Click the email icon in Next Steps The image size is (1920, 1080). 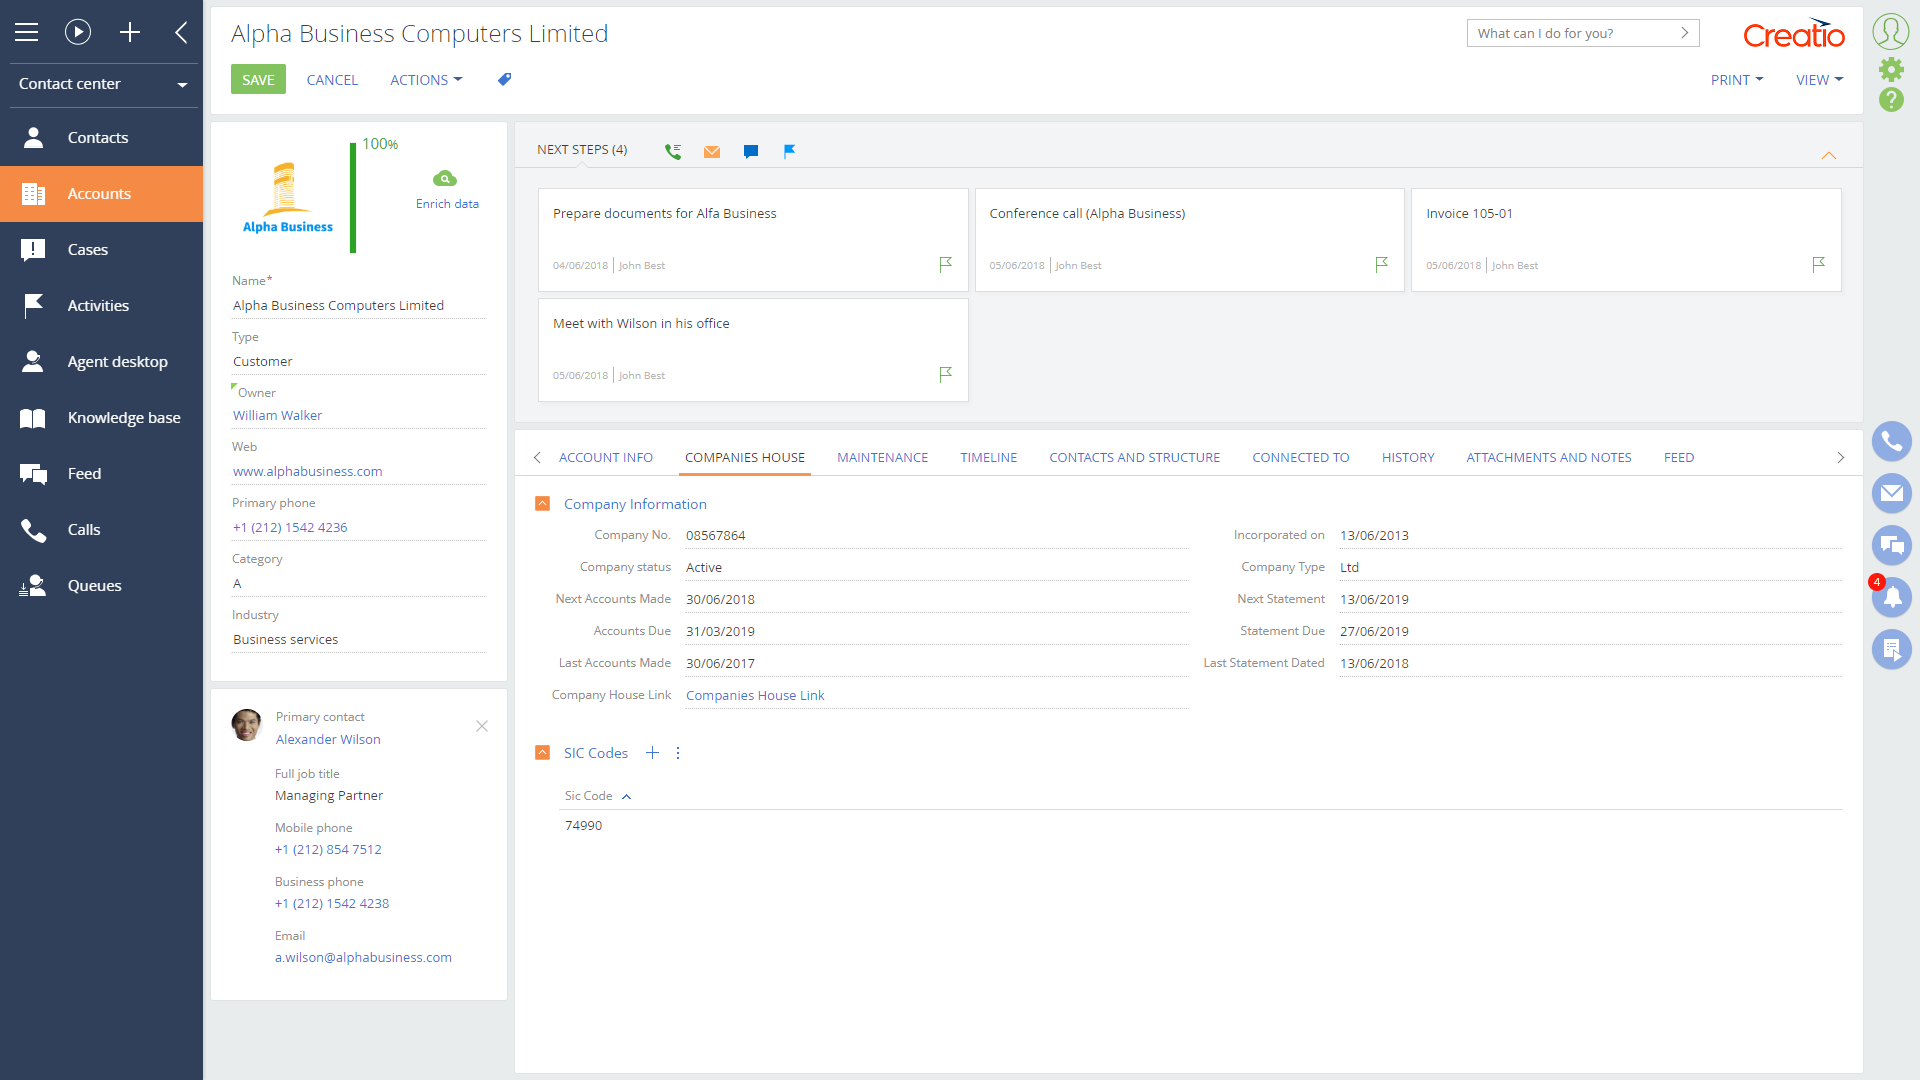[x=712, y=152]
